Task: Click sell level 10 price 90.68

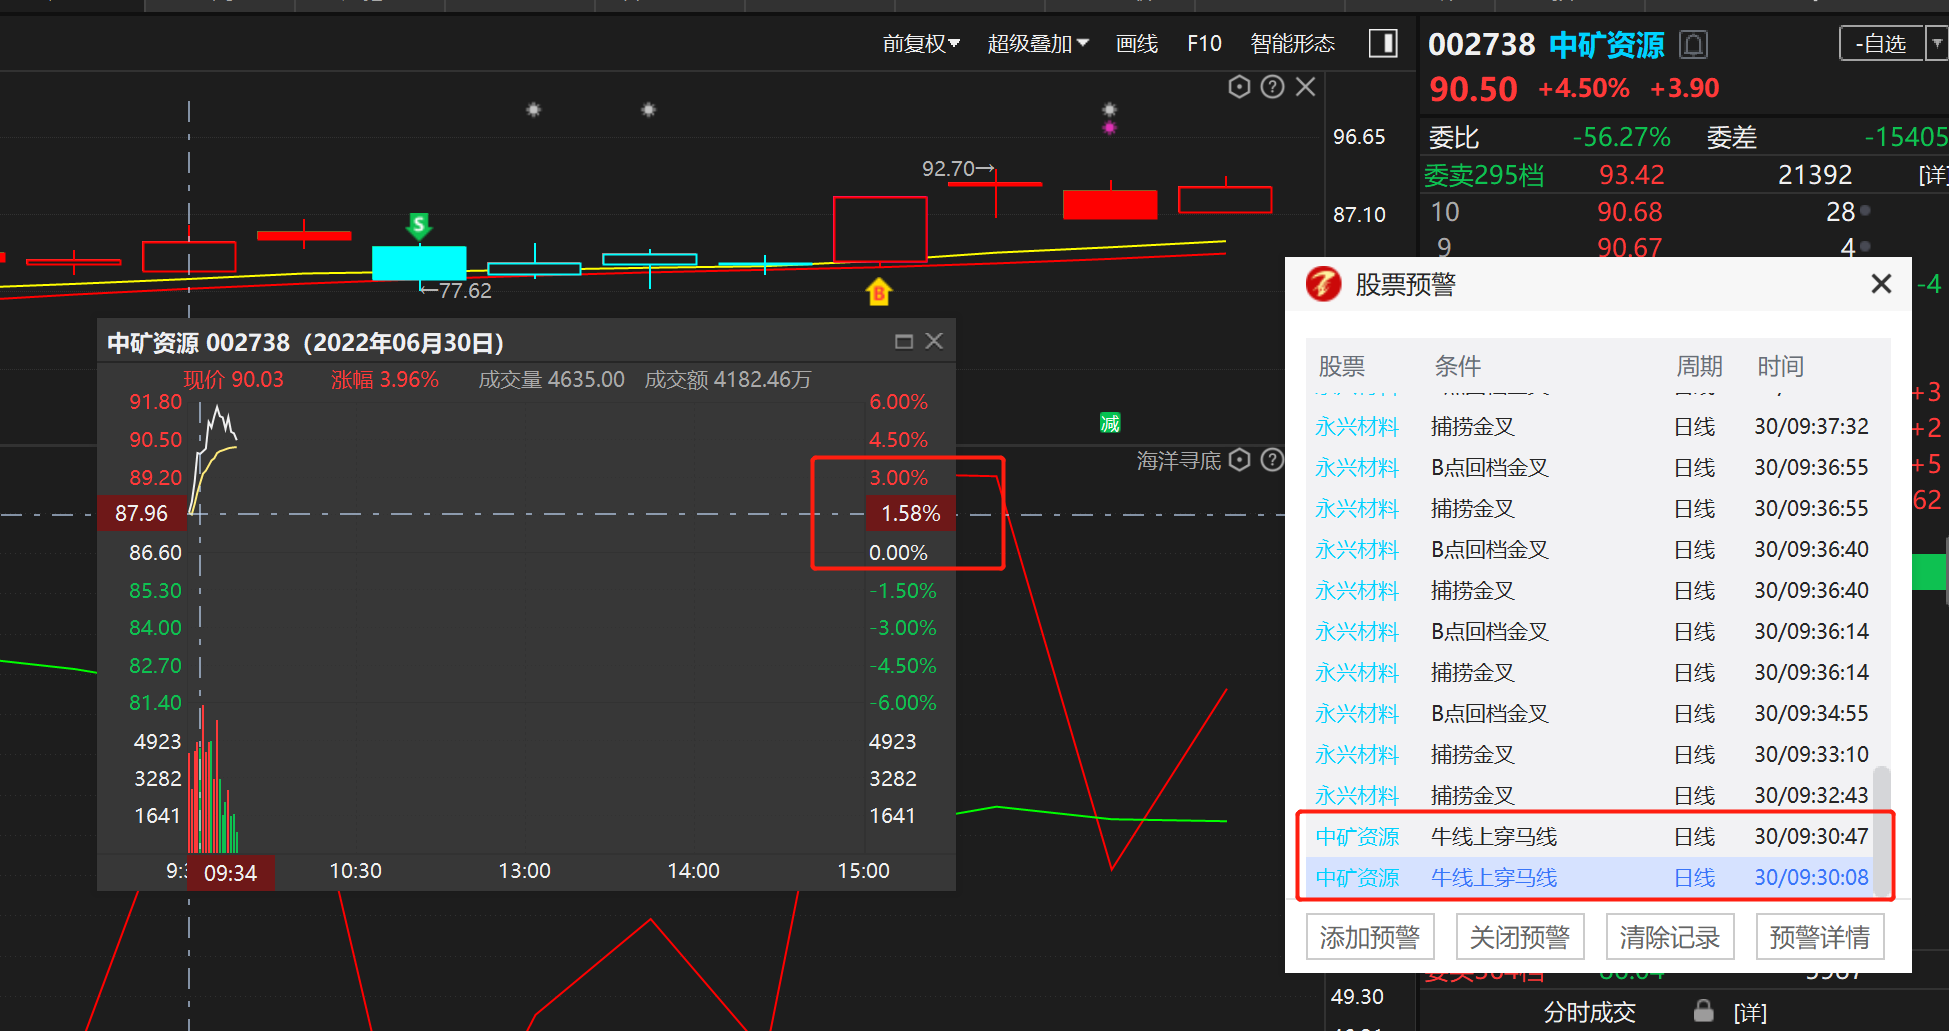Action: pos(1629,212)
